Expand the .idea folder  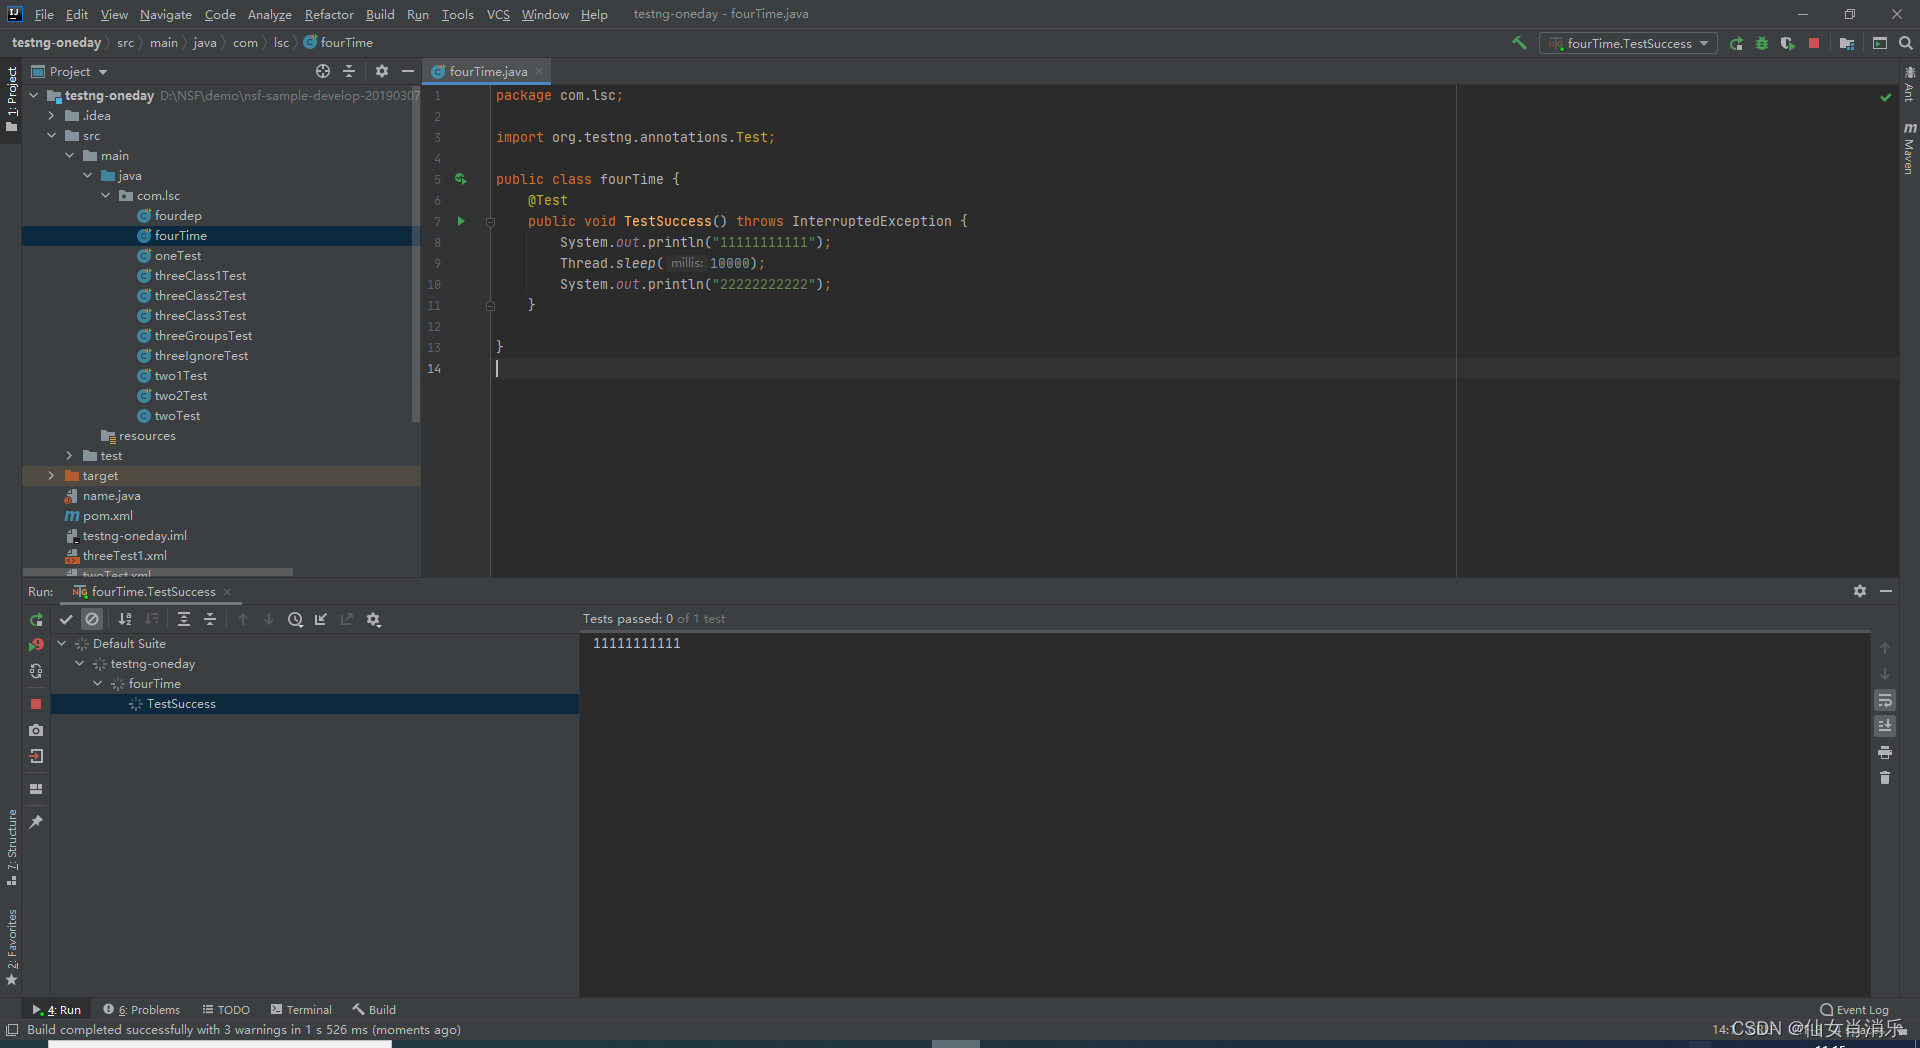pos(51,116)
